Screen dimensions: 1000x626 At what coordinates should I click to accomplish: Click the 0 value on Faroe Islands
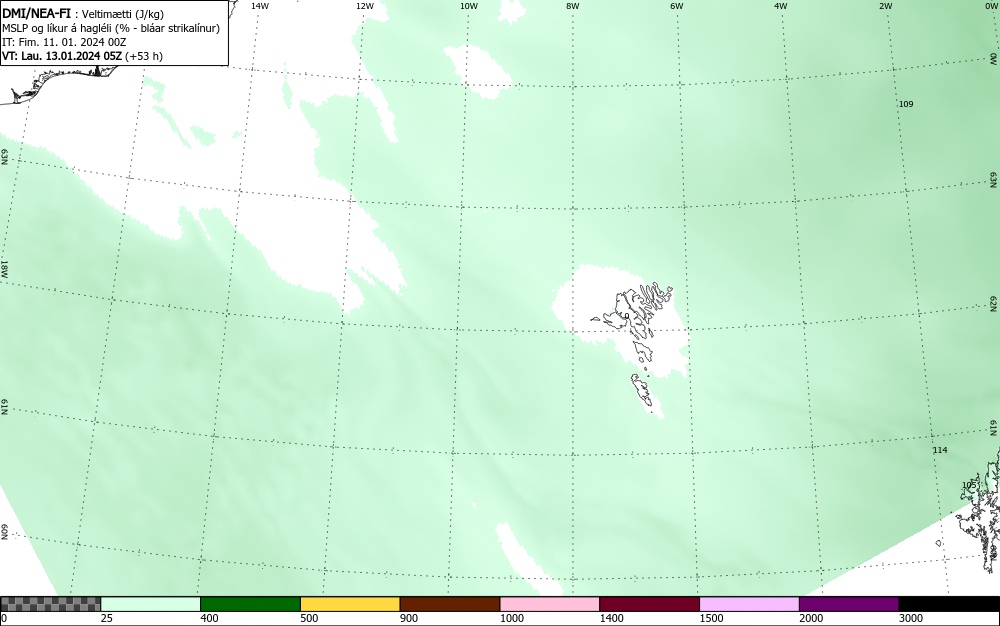click(627, 316)
